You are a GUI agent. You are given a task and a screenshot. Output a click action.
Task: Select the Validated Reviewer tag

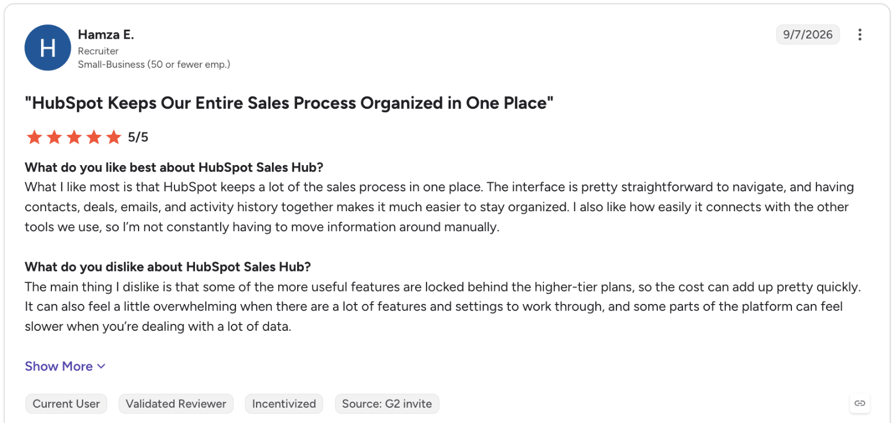click(x=176, y=404)
